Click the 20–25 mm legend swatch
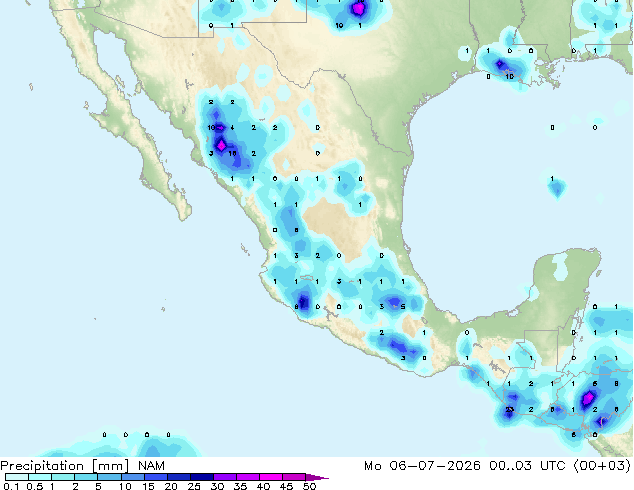The width and height of the screenshot is (634, 490). point(179,477)
